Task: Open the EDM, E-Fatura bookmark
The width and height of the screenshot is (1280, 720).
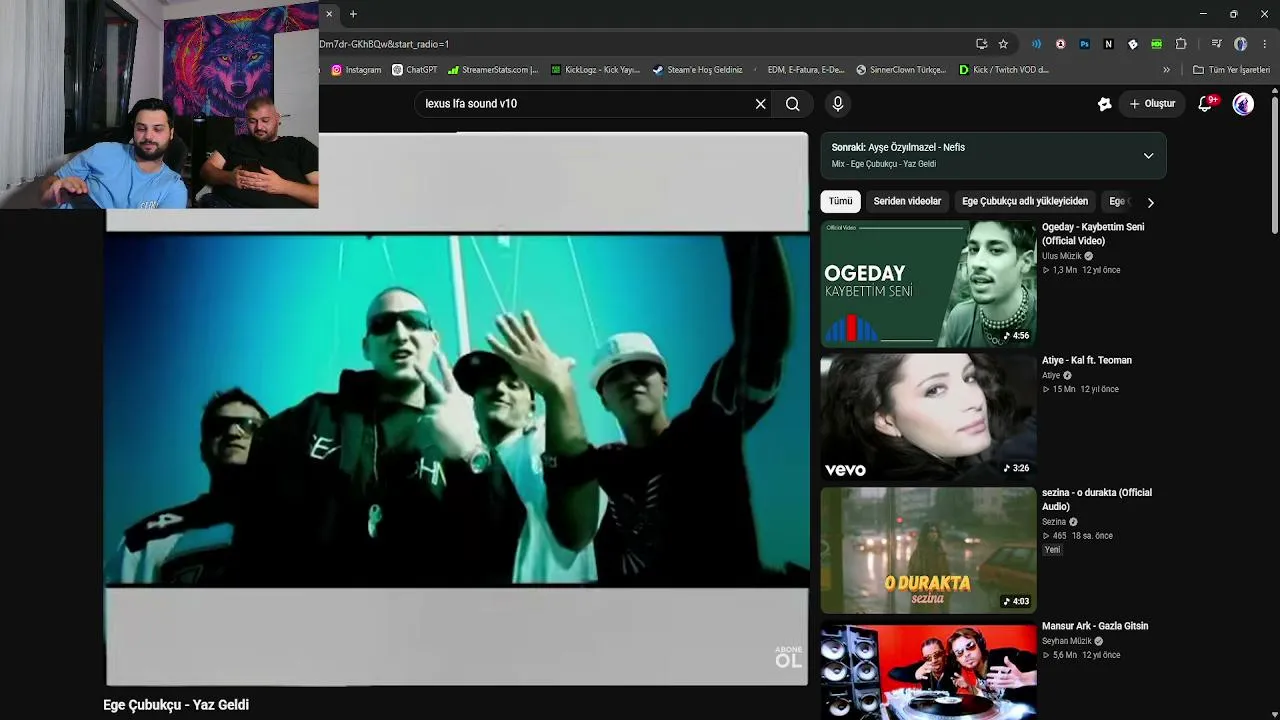Action: pyautogui.click(x=799, y=70)
